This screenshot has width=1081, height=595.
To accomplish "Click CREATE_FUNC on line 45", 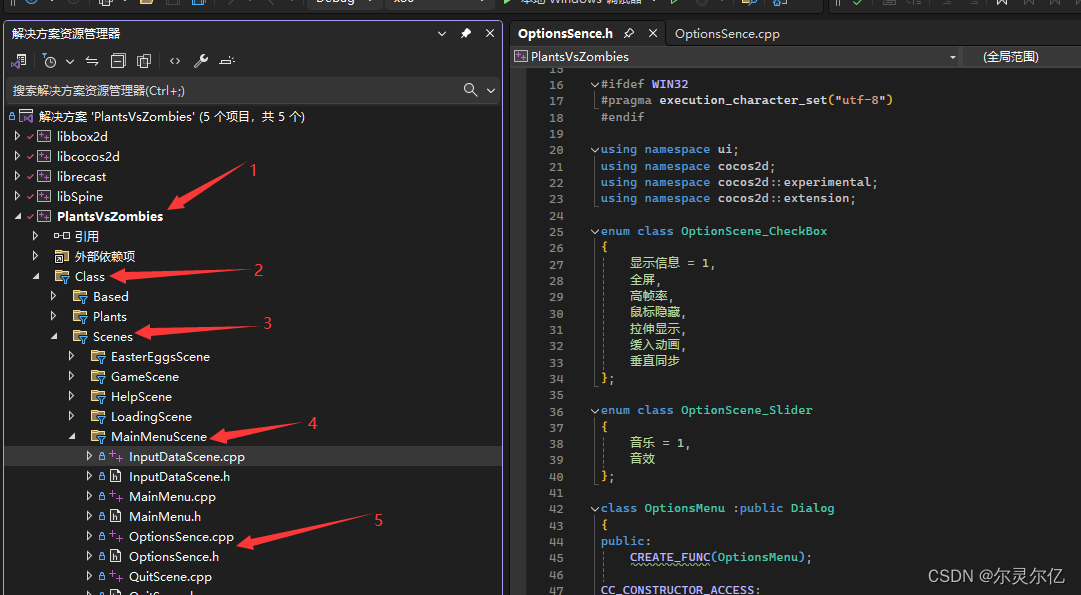I will (x=670, y=557).
